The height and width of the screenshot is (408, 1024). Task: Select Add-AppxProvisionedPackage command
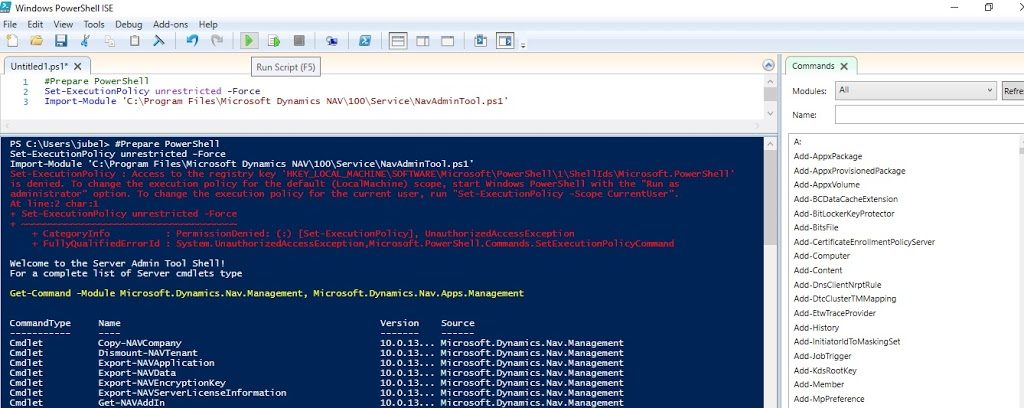click(850, 171)
